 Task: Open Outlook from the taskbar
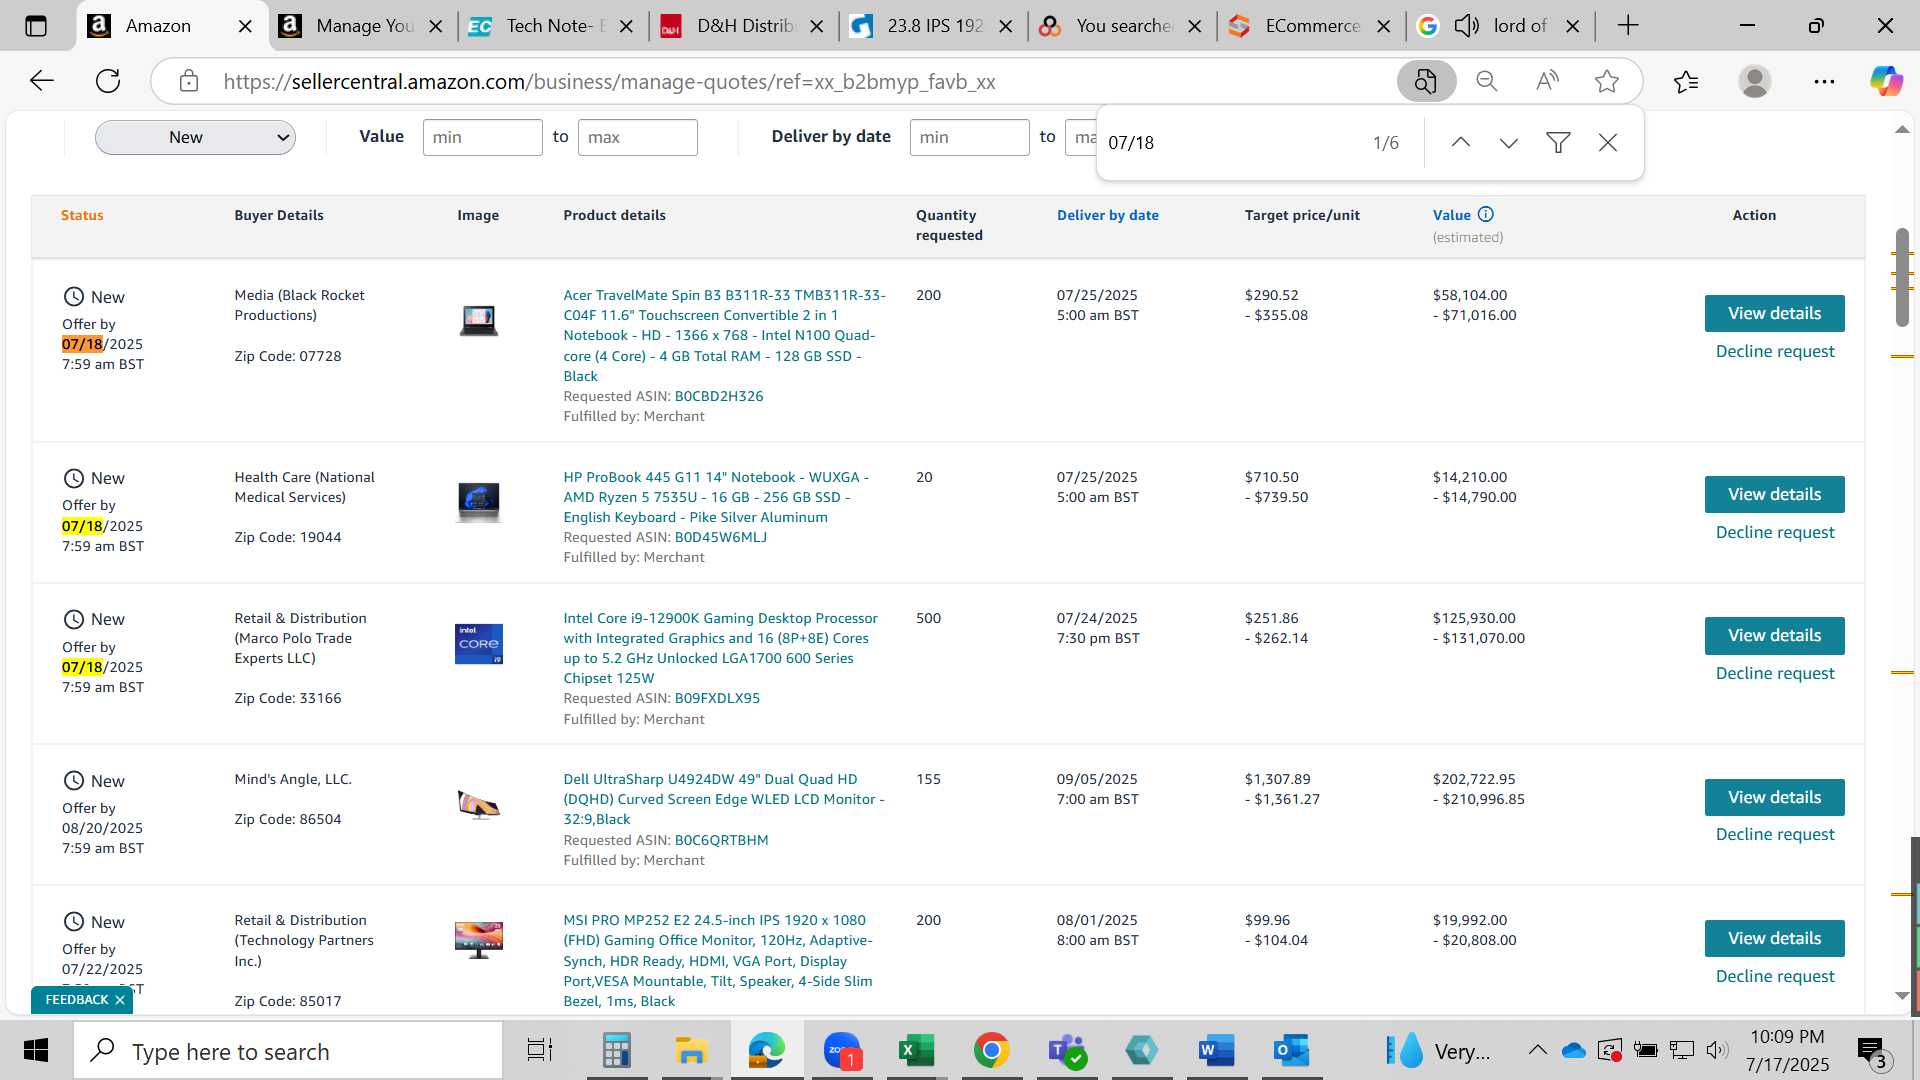coord(1291,1051)
